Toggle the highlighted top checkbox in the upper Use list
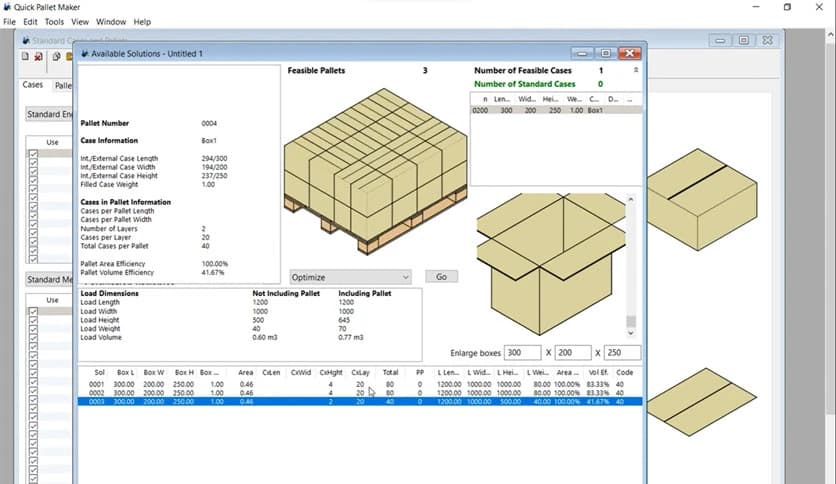Screen dimensions: 836x484 tap(34, 154)
